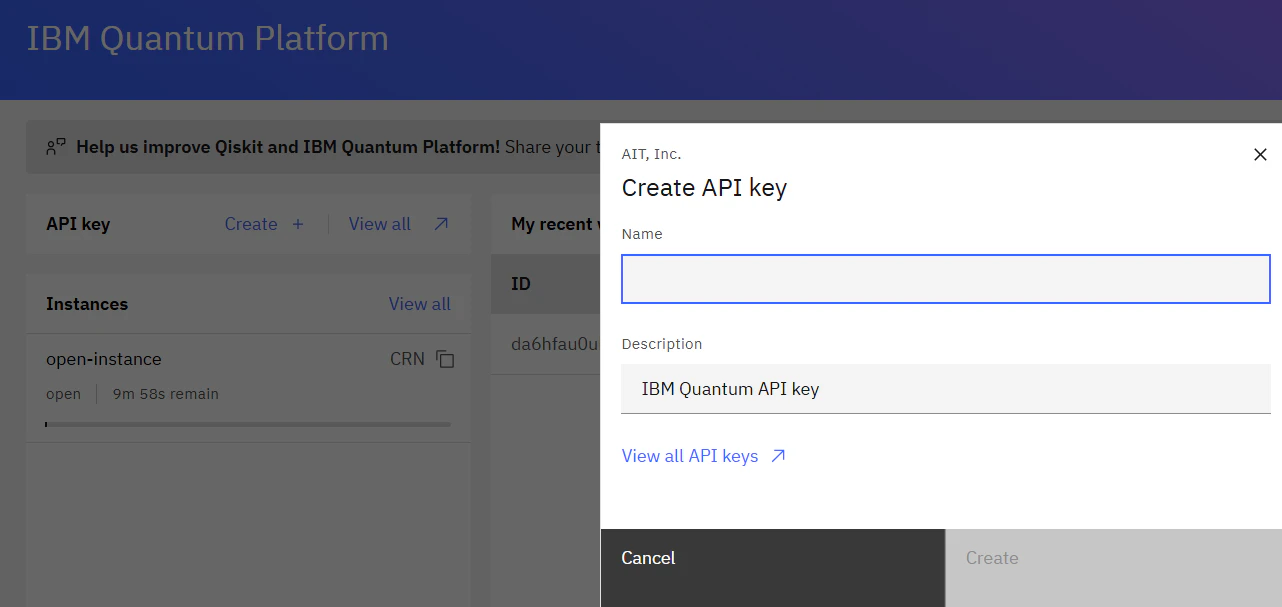Cancel the API key creation
This screenshot has height=607, width=1282.
click(773, 568)
